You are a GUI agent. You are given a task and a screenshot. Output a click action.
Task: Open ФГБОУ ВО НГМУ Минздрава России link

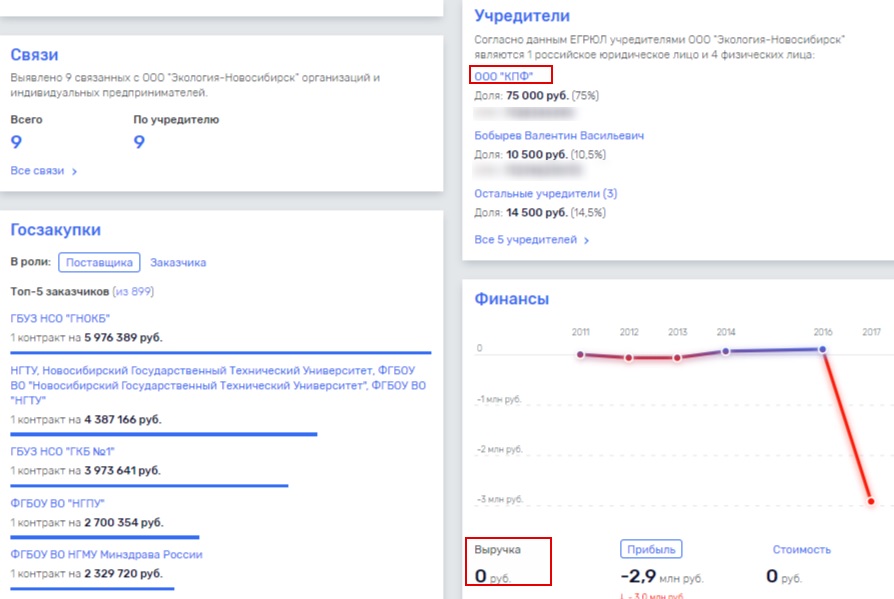pyautogui.click(x=106, y=555)
